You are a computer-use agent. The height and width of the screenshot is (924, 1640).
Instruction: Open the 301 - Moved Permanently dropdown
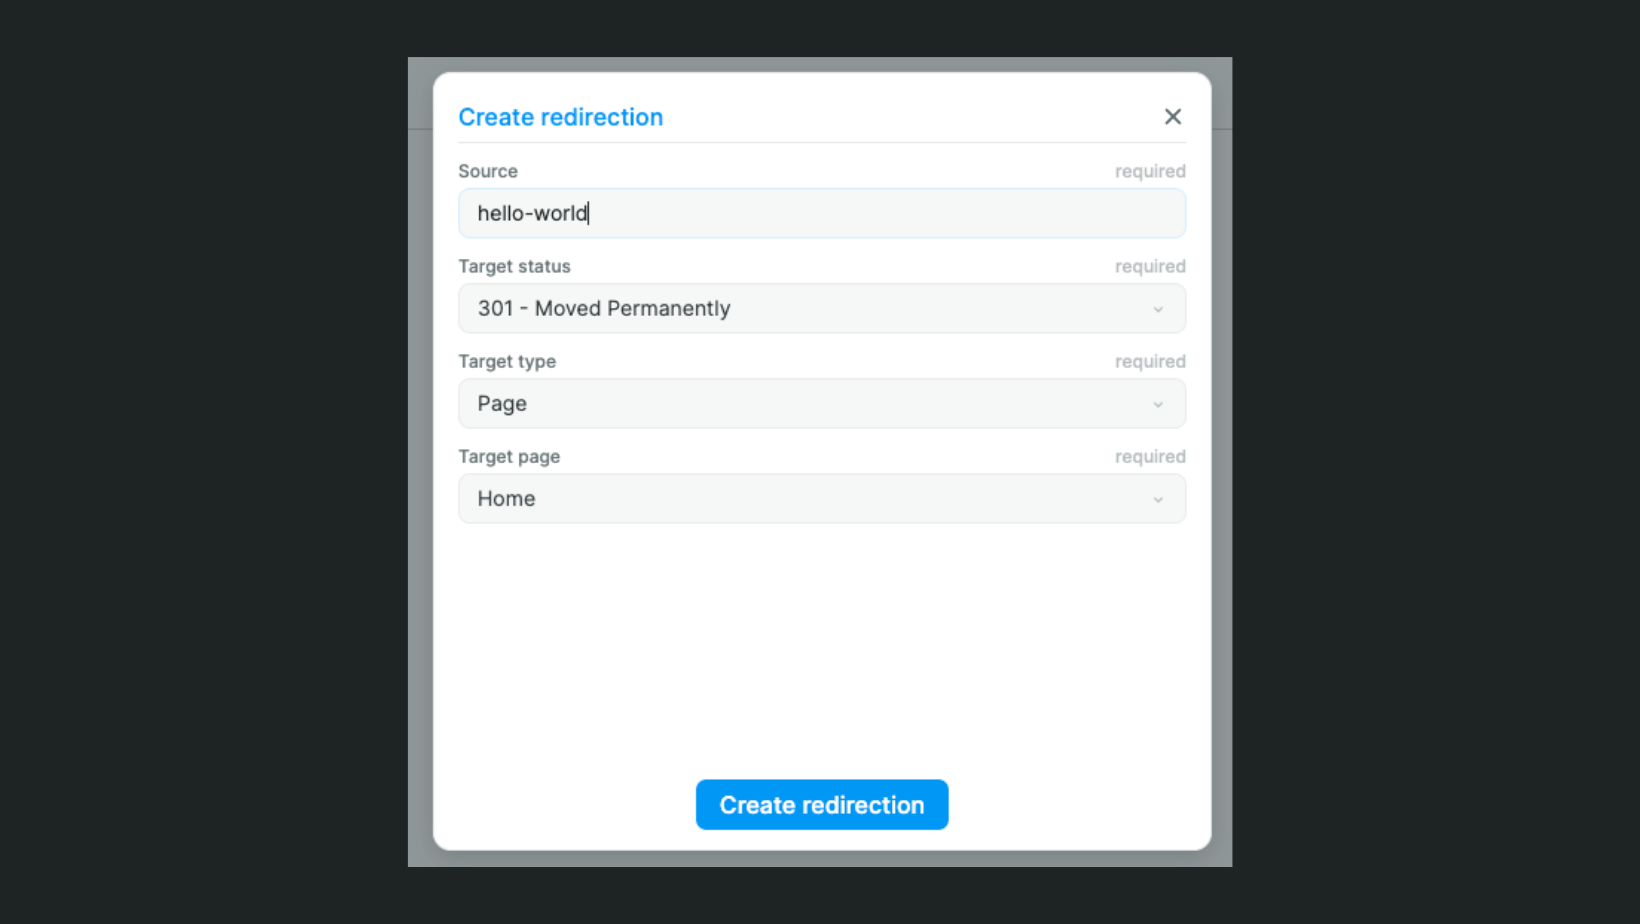point(820,309)
